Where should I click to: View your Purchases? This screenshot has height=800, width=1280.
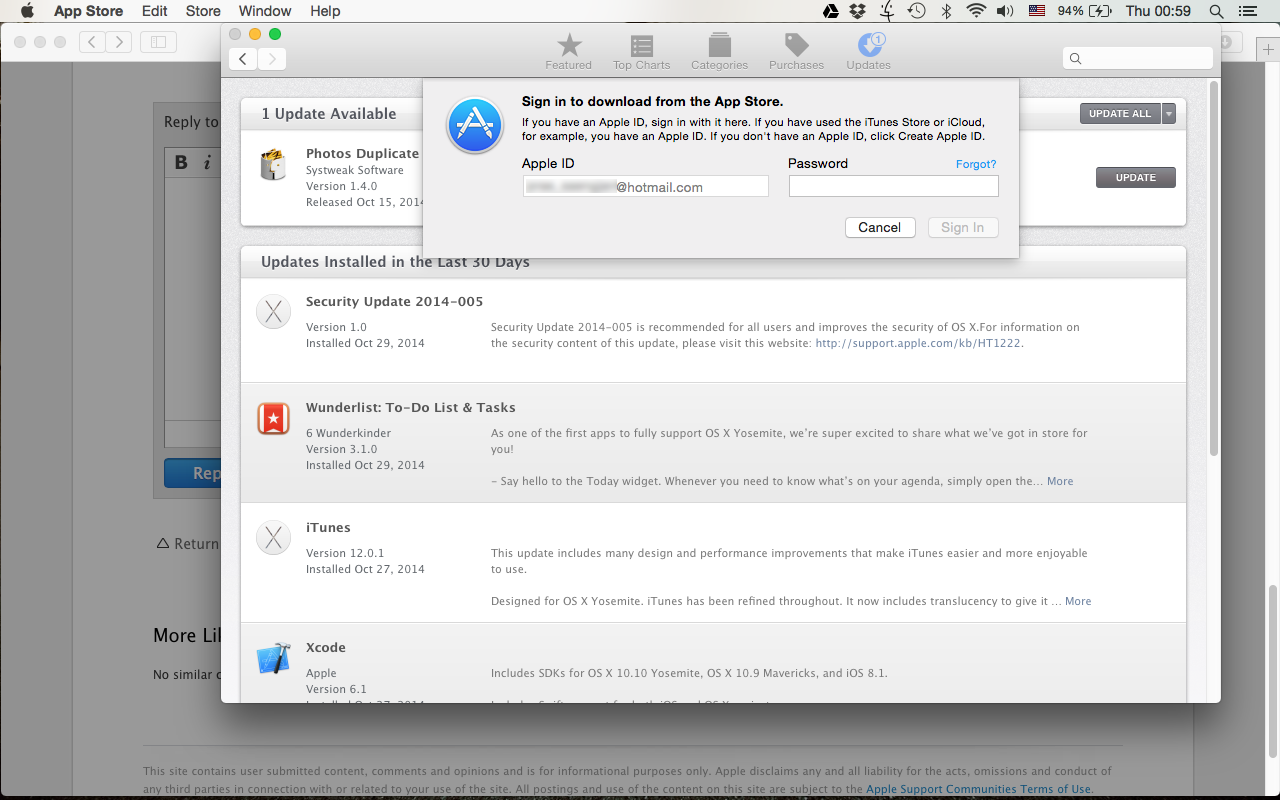[x=795, y=50]
